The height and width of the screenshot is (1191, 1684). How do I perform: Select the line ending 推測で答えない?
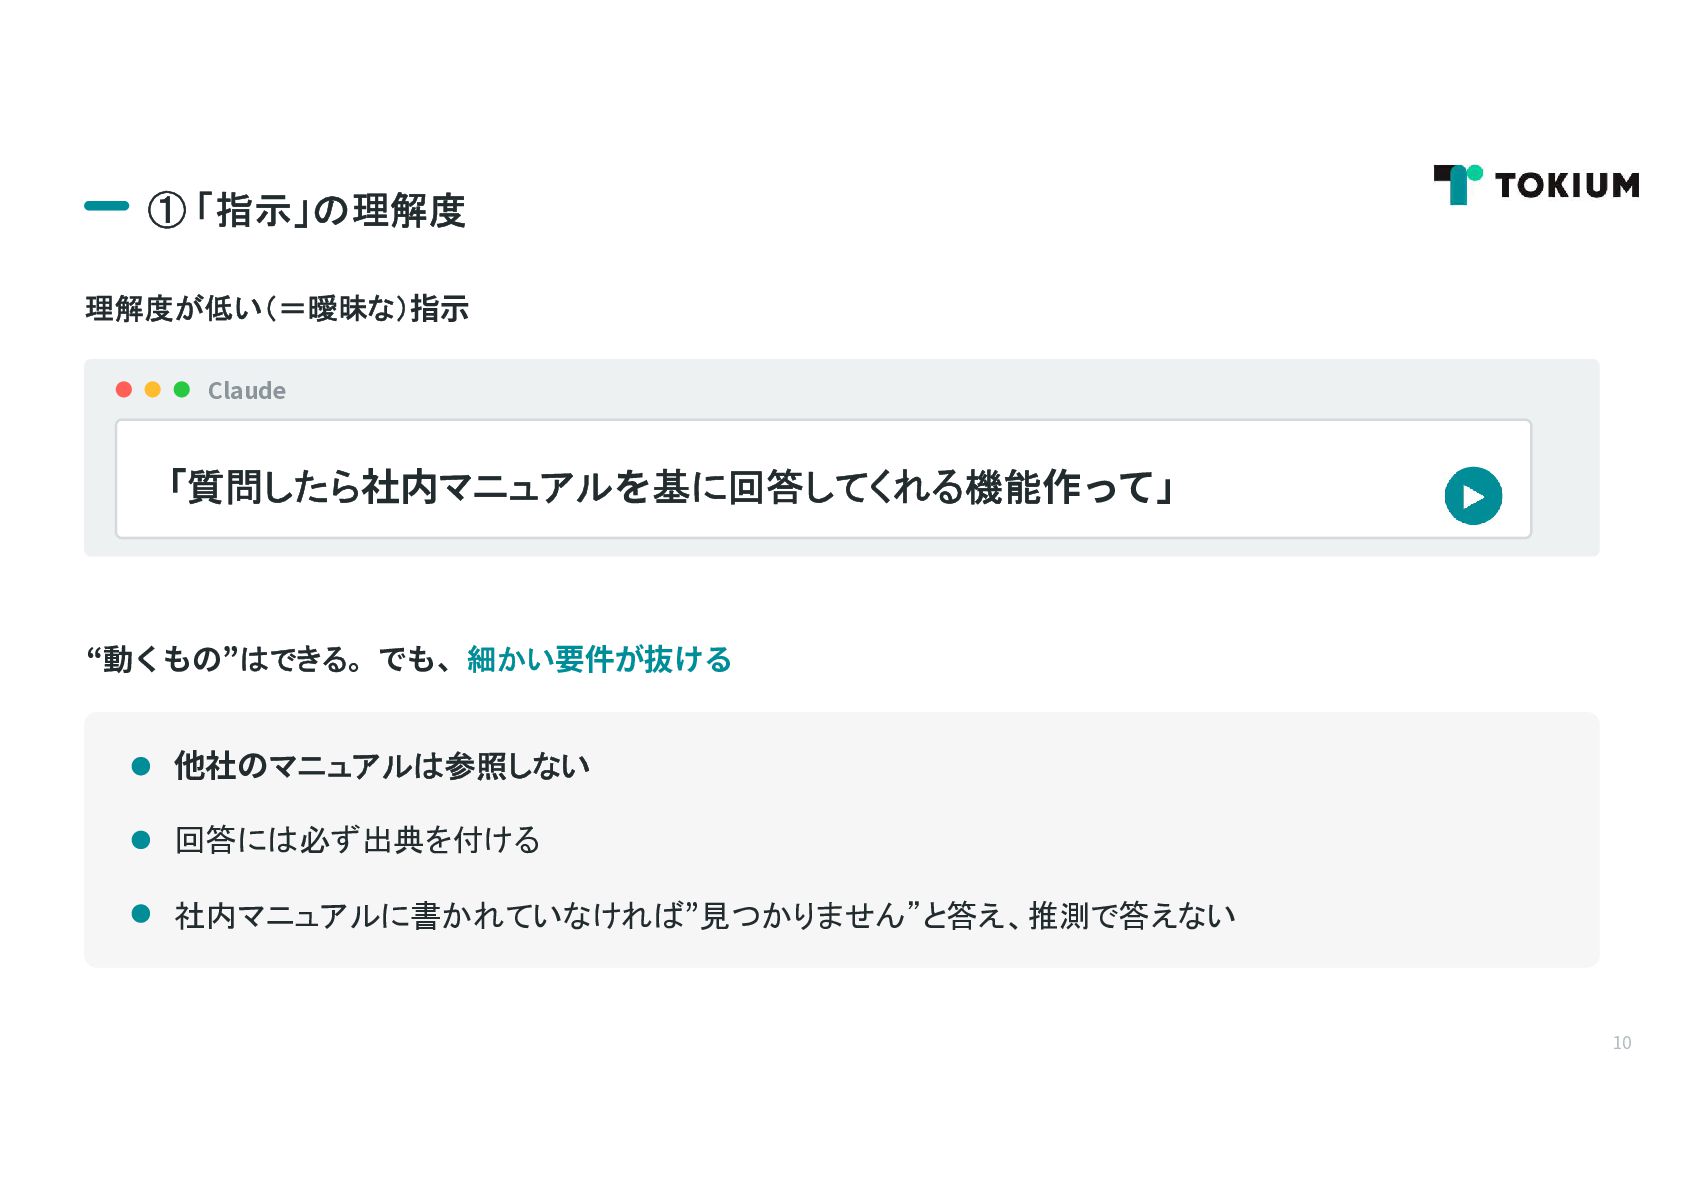click(x=705, y=915)
